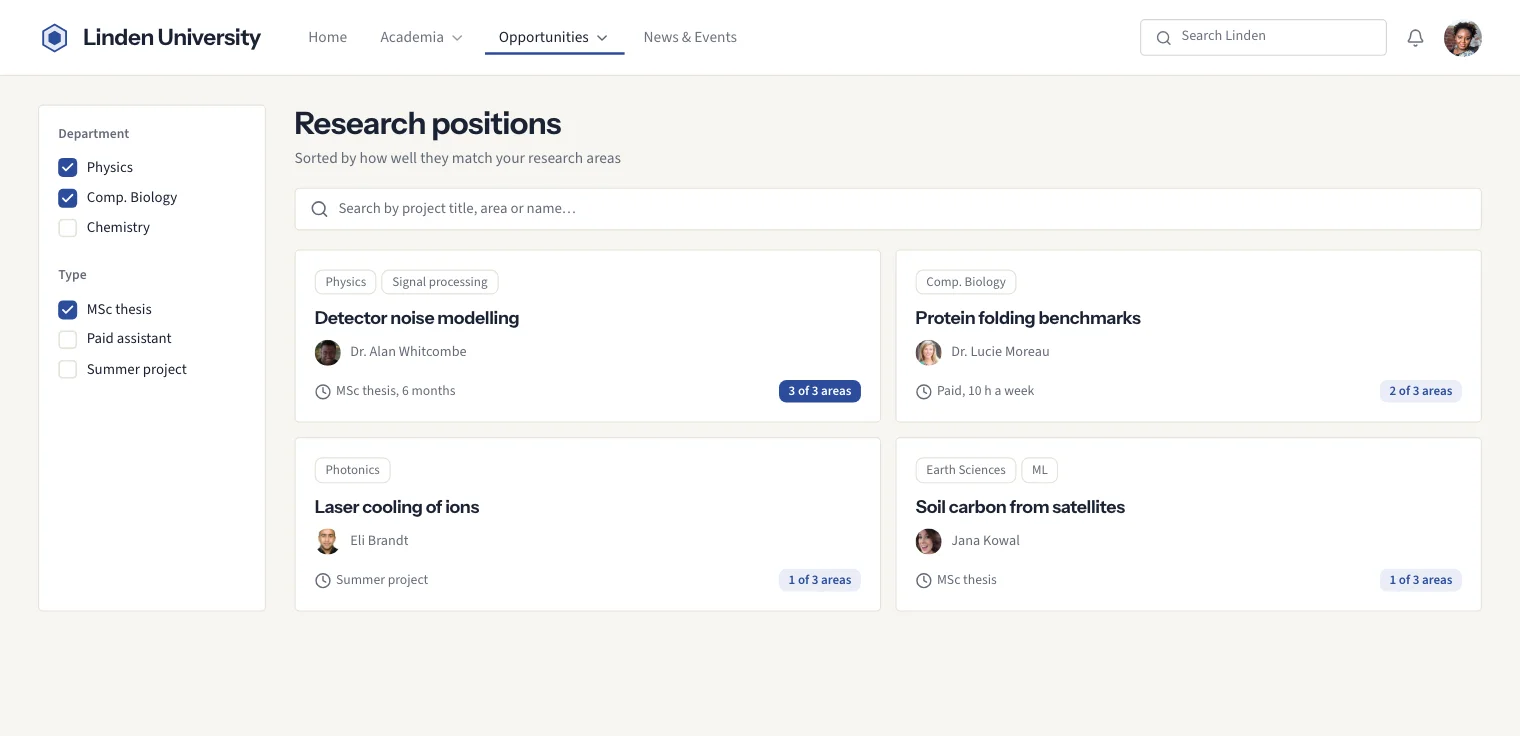Click the name Jana Kowal
This screenshot has width=1520, height=736.
click(x=986, y=541)
